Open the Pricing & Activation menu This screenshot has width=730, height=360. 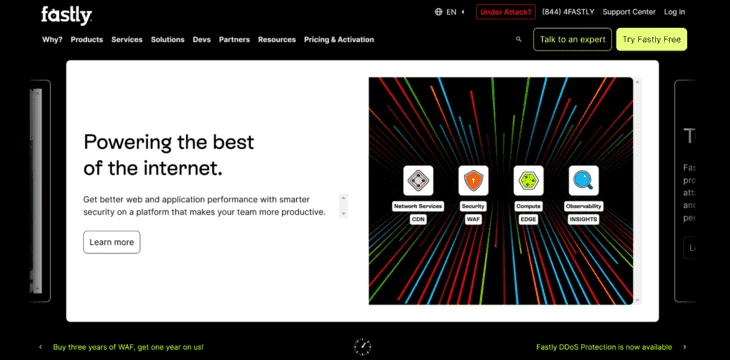click(339, 40)
